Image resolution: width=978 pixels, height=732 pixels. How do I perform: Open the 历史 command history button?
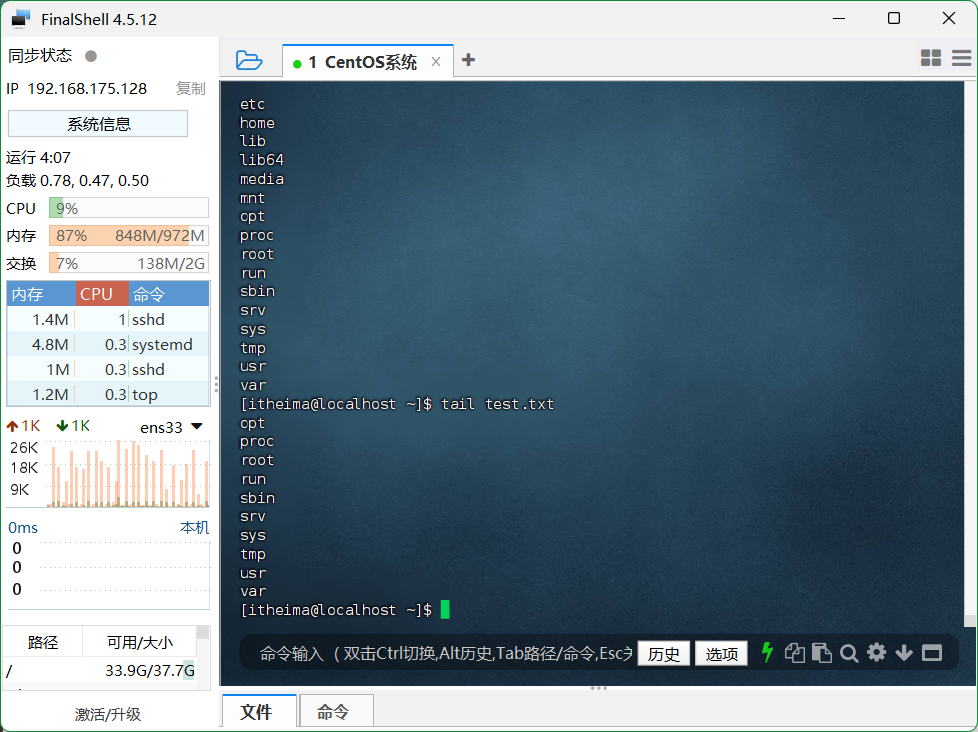point(664,653)
